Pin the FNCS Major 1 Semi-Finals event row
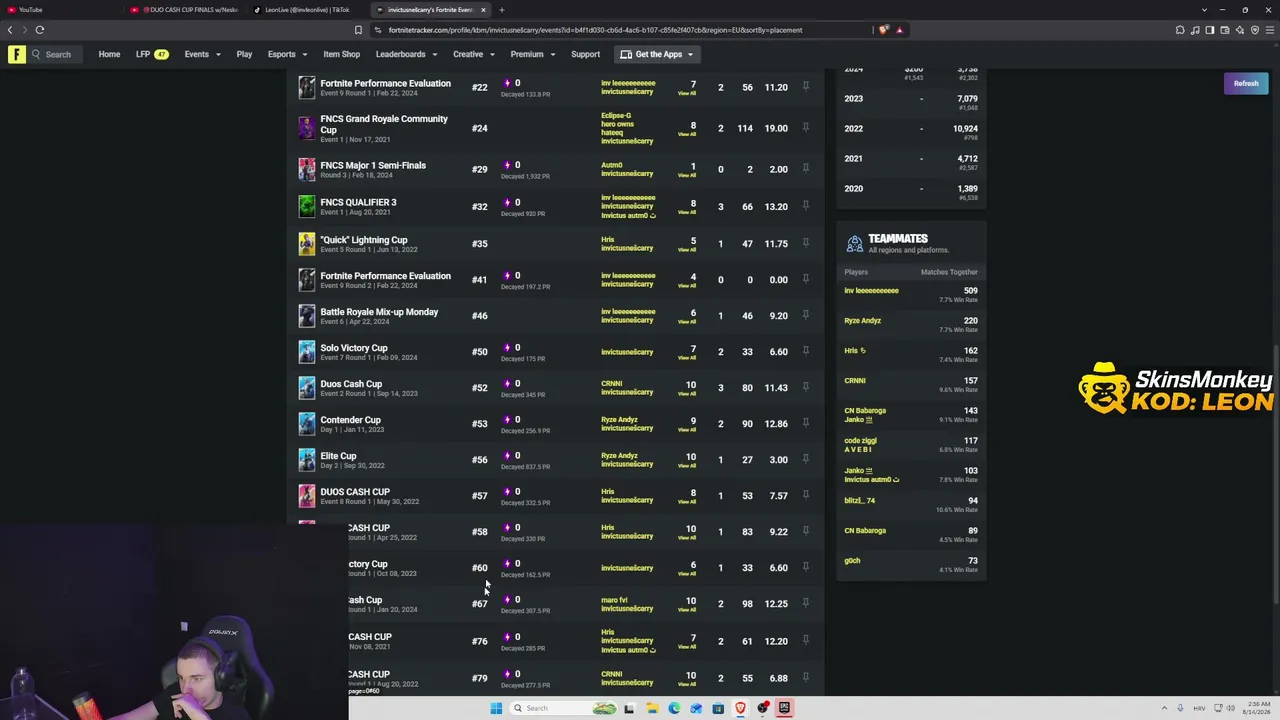Viewport: 1280px width, 720px height. pos(805,169)
